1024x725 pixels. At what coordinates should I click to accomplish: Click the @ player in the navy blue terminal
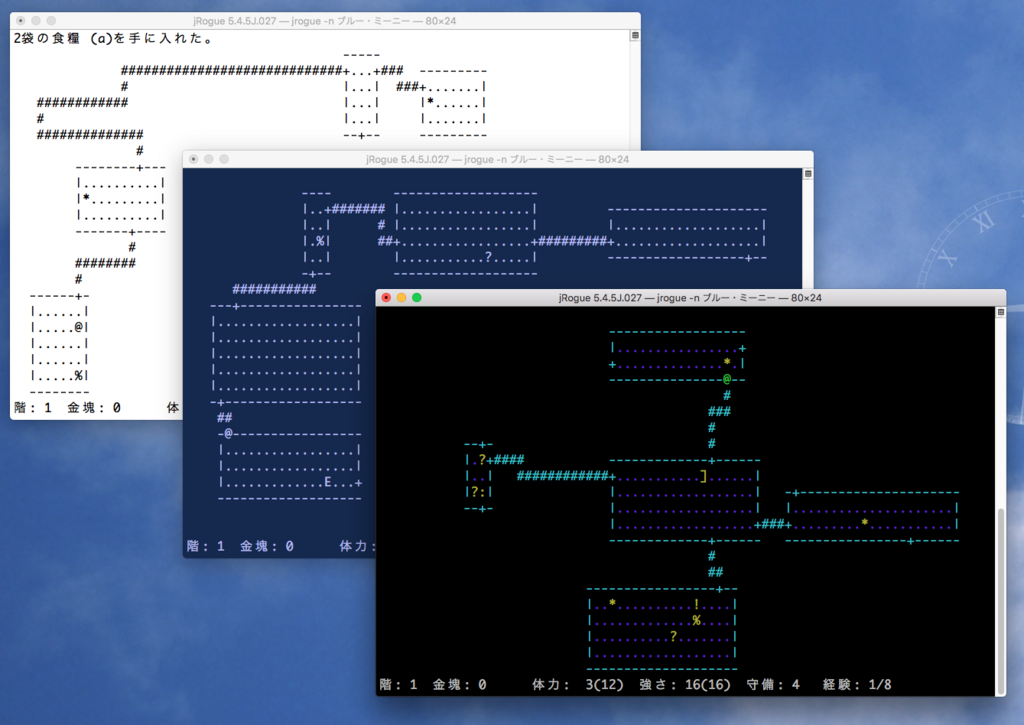click(x=228, y=434)
